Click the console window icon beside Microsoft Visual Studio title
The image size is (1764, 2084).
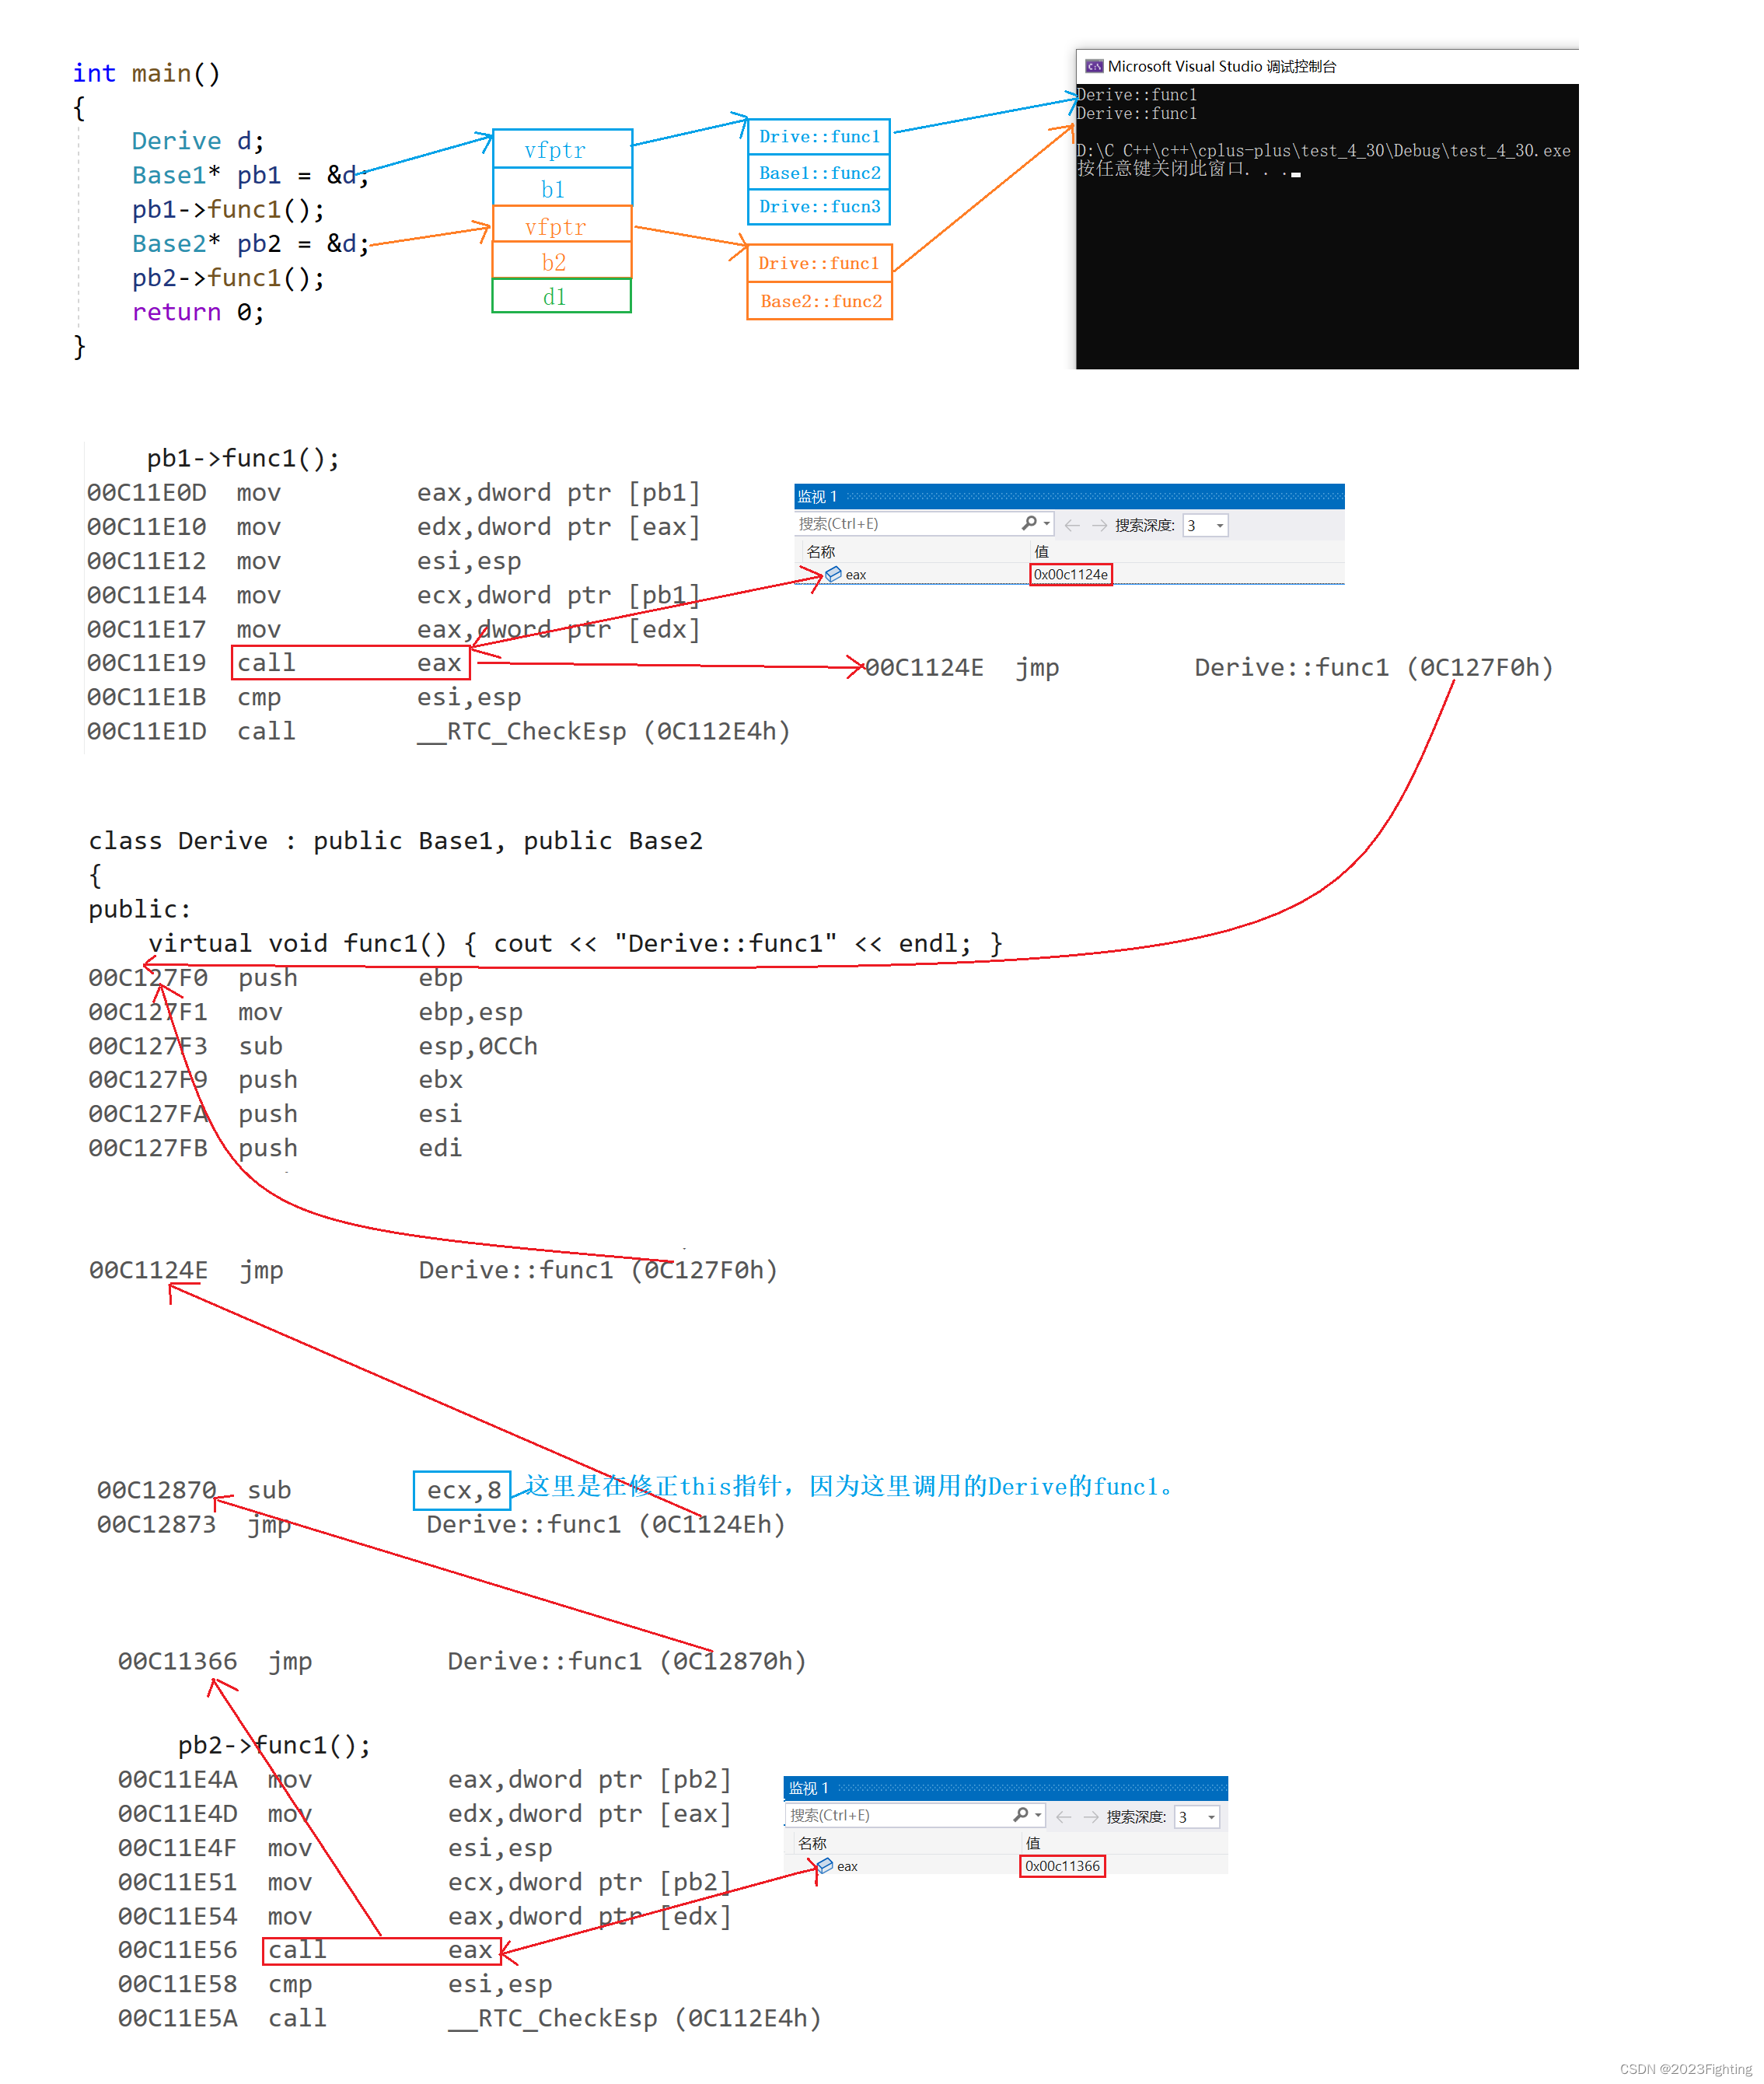point(1094,66)
